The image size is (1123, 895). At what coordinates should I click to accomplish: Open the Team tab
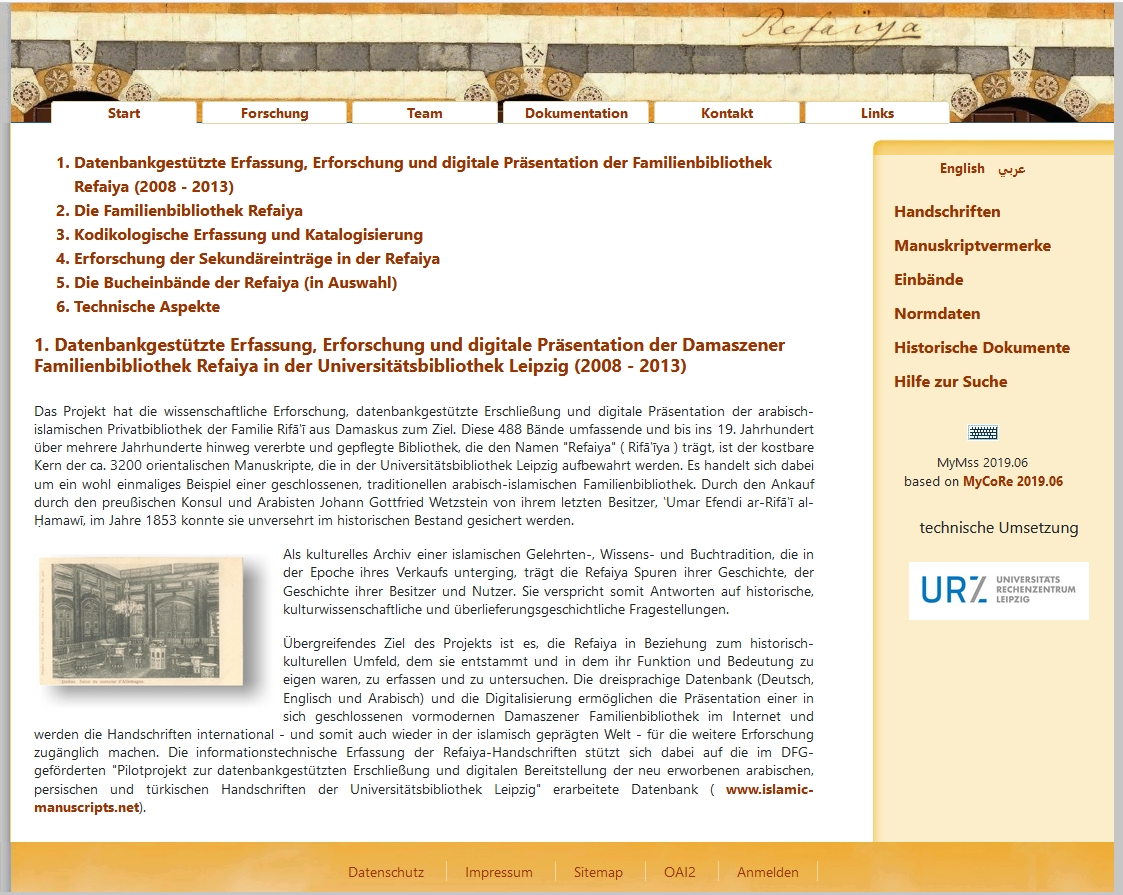point(424,113)
